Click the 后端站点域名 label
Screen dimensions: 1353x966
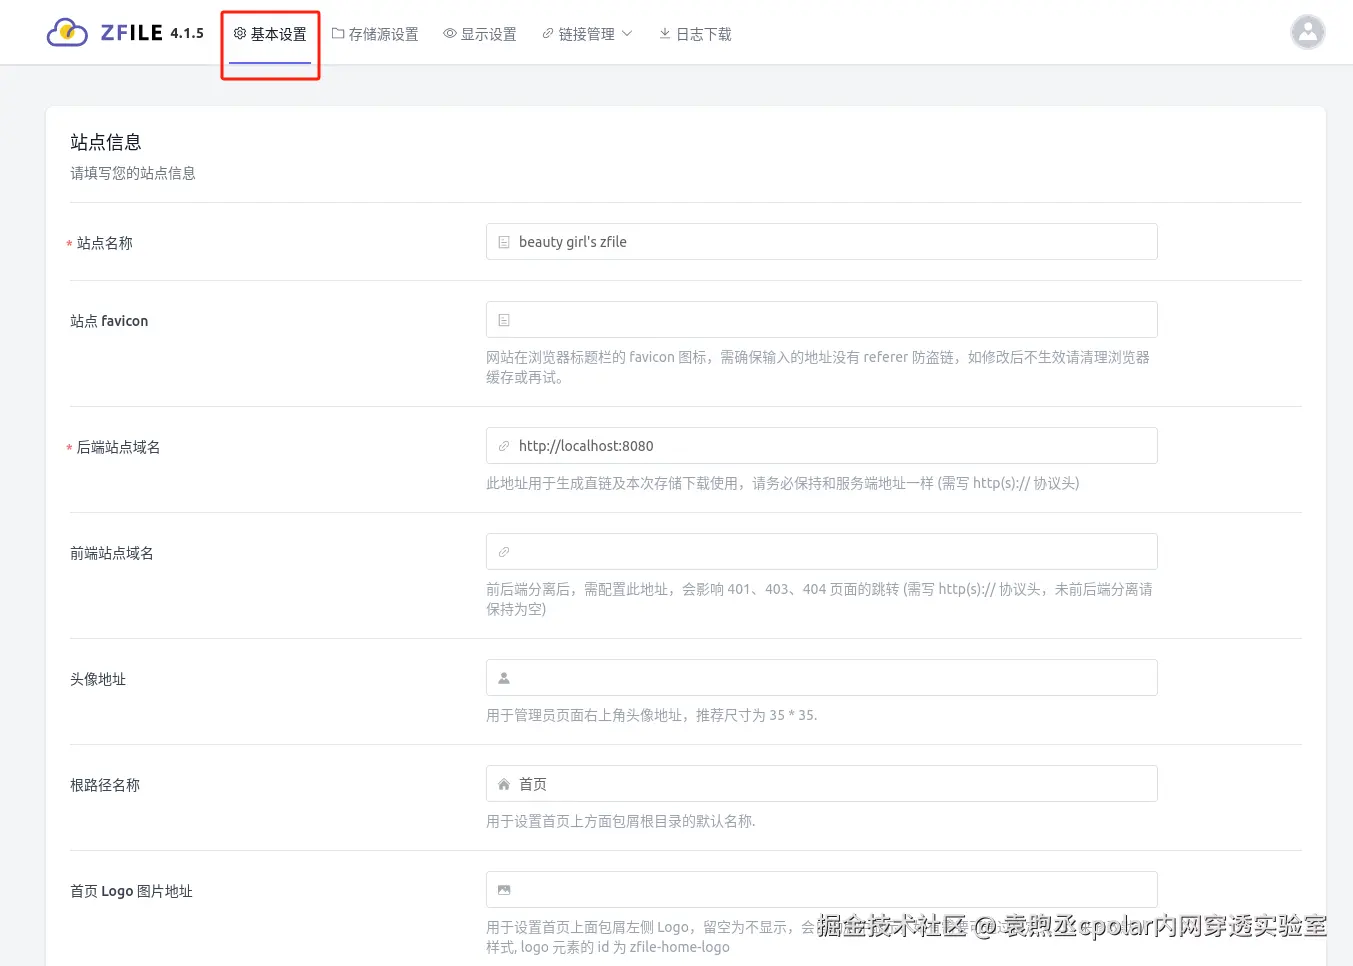click(x=119, y=447)
